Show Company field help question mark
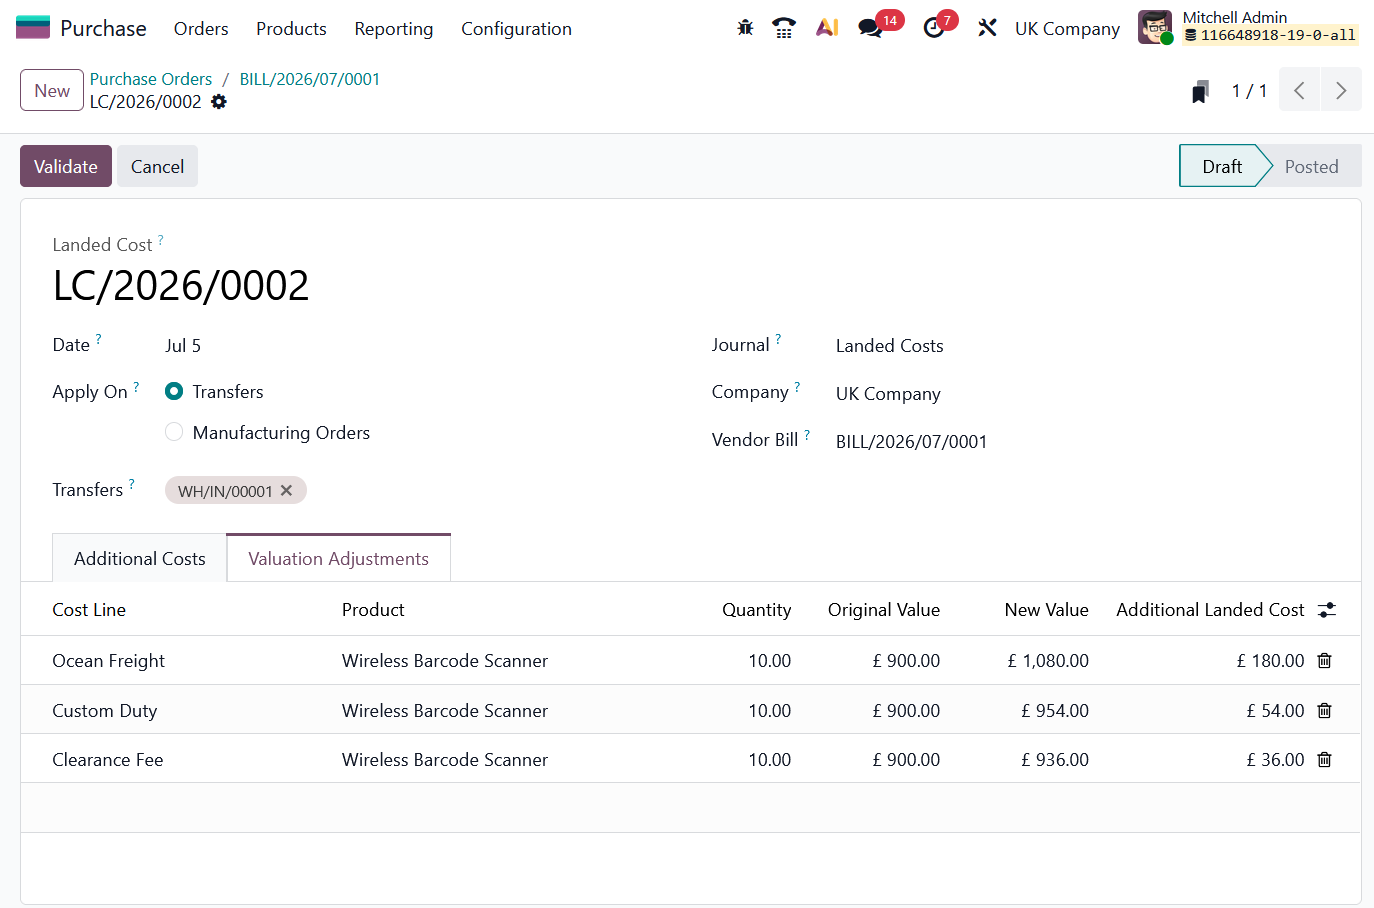The height and width of the screenshot is (908, 1374). coord(797,387)
